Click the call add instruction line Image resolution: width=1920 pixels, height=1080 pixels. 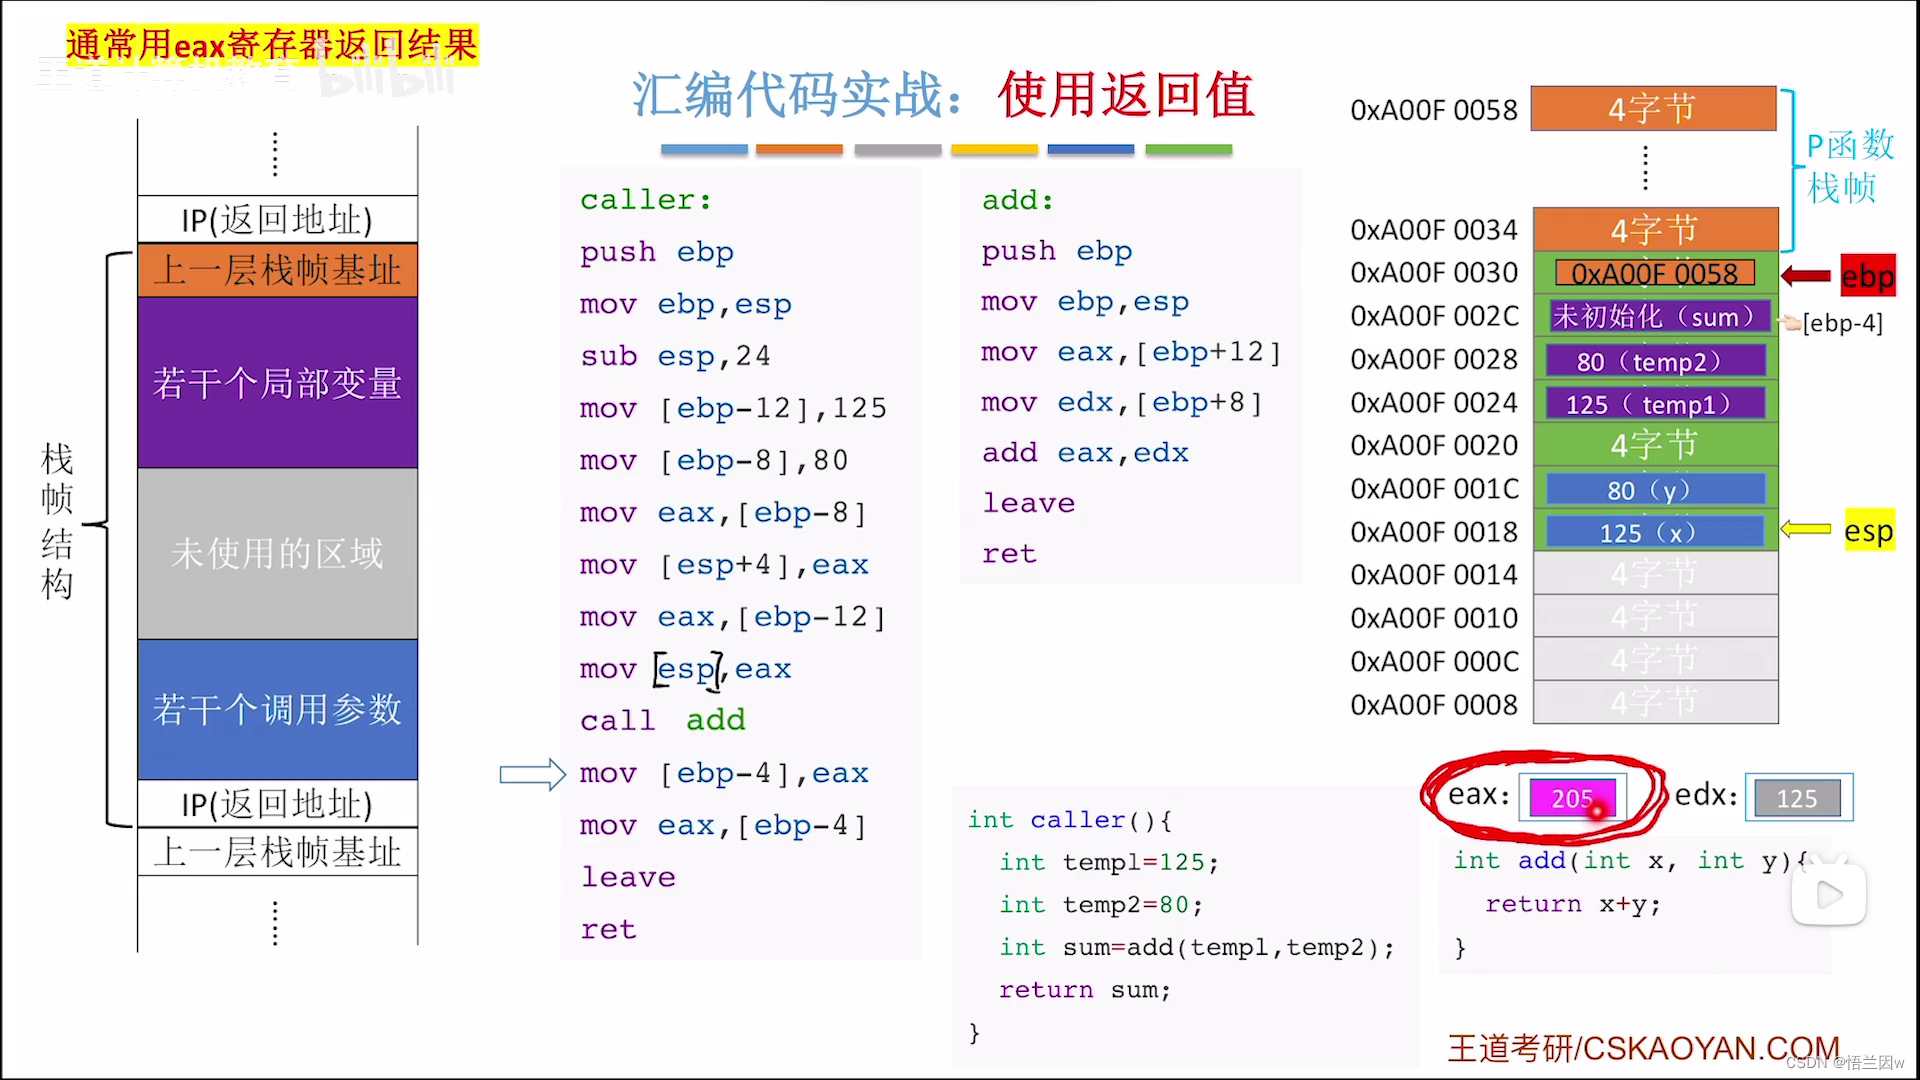662,720
